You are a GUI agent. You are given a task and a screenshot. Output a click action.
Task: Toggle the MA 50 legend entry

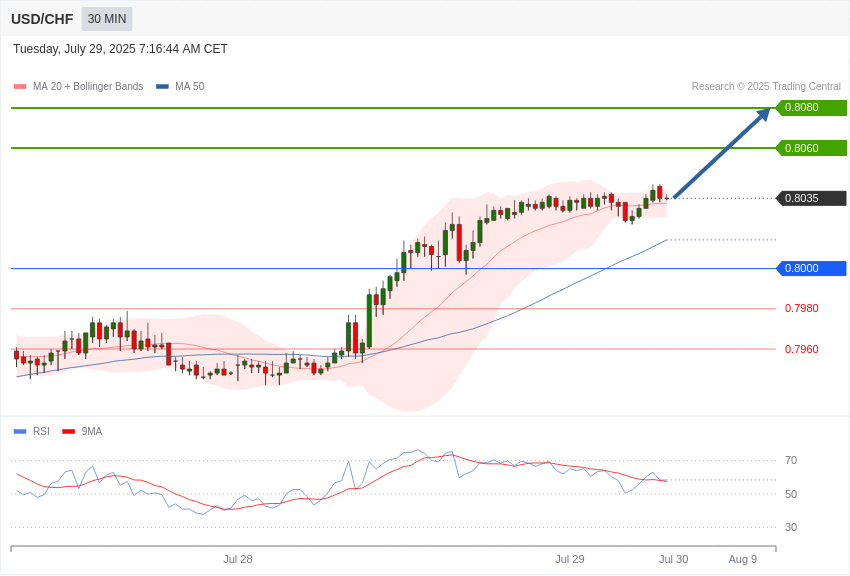(180, 86)
